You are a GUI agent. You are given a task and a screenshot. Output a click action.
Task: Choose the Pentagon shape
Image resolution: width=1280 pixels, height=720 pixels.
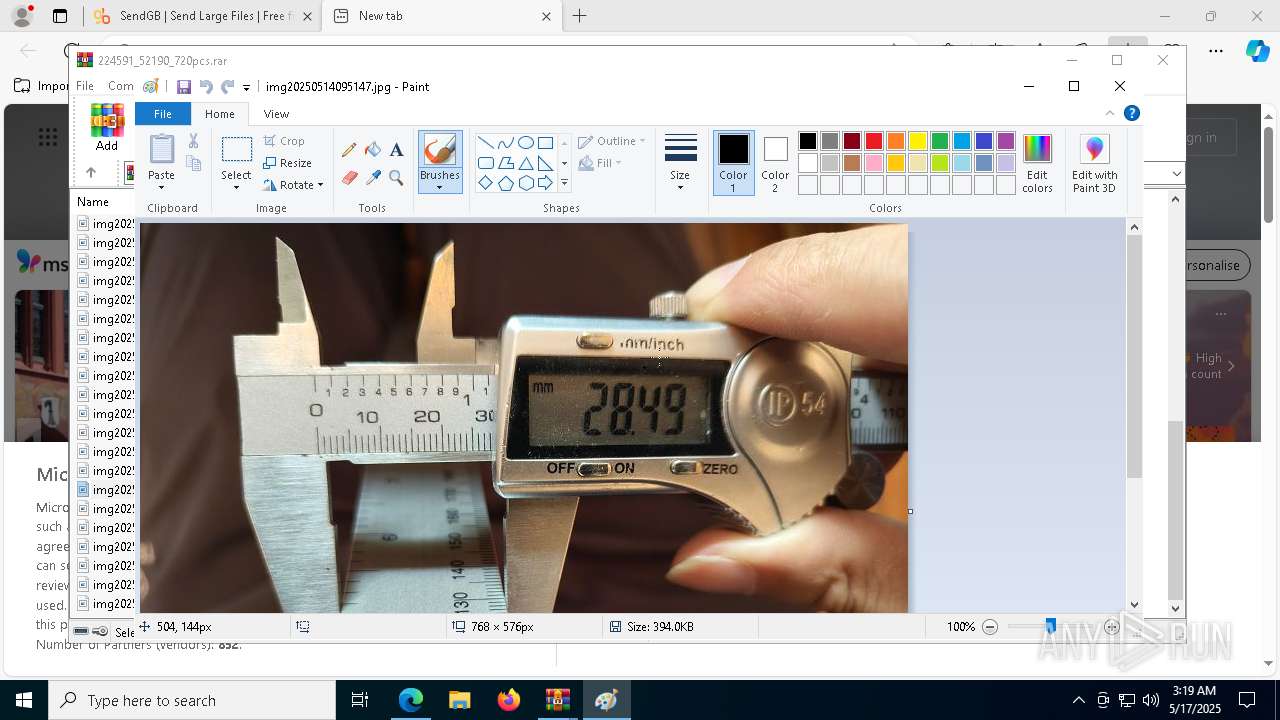point(505,183)
